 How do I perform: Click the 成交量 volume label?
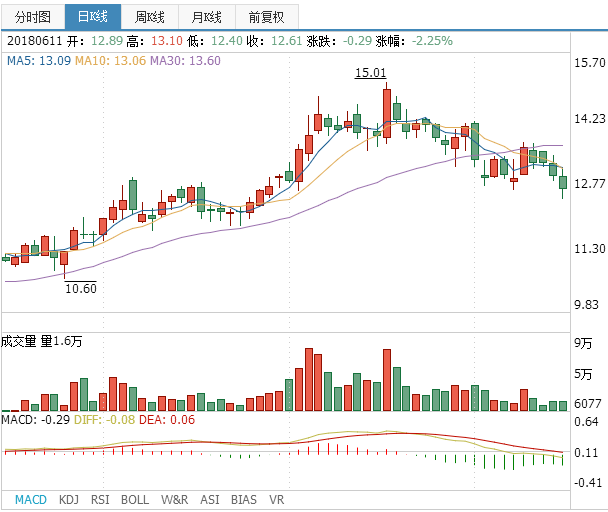click(x=19, y=341)
